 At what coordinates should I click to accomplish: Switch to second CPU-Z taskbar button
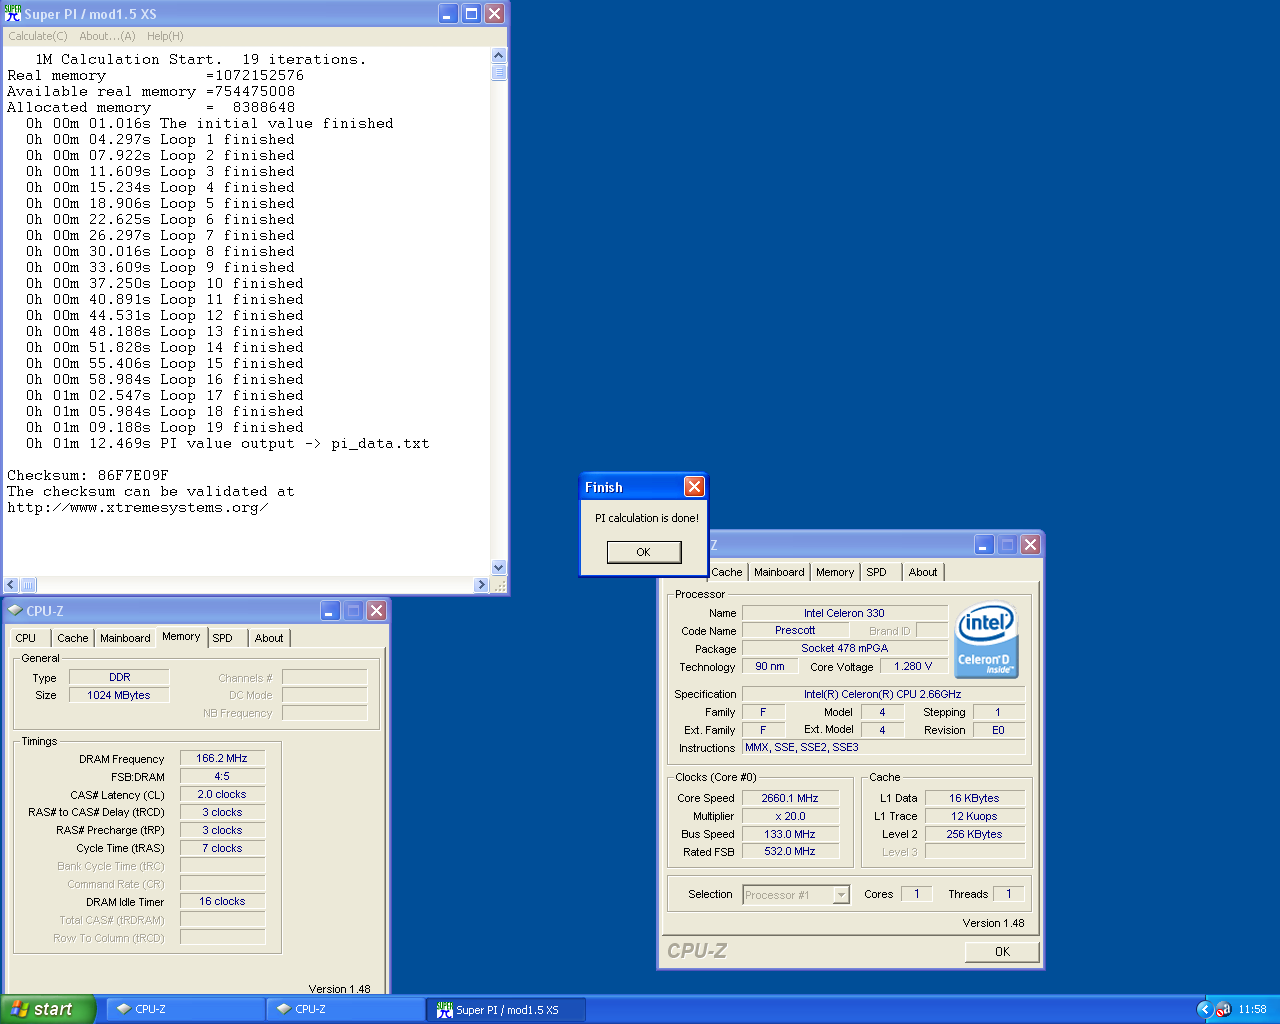click(x=345, y=1009)
